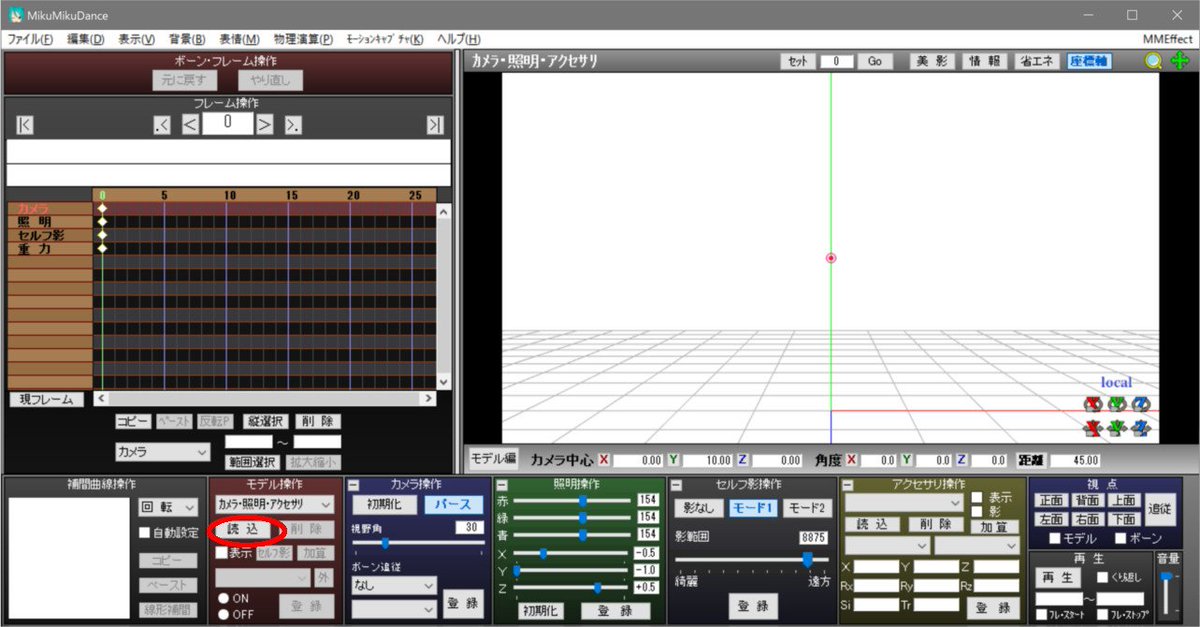The height and width of the screenshot is (627, 1200).
Task: Open the なし bone-follow dropdown
Action: 393,585
